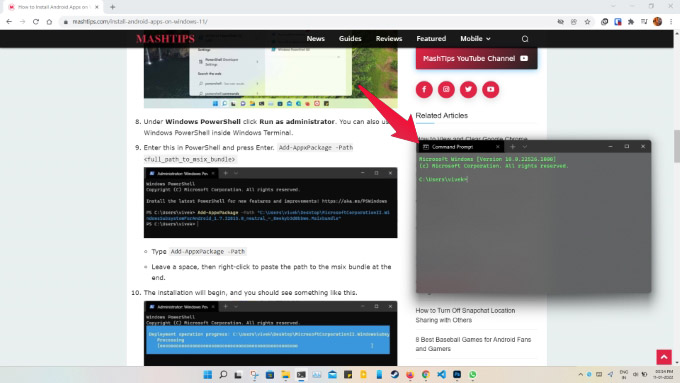Screen dimensions: 680x383
Task: Open Firefox from taskbar
Action: point(410,374)
